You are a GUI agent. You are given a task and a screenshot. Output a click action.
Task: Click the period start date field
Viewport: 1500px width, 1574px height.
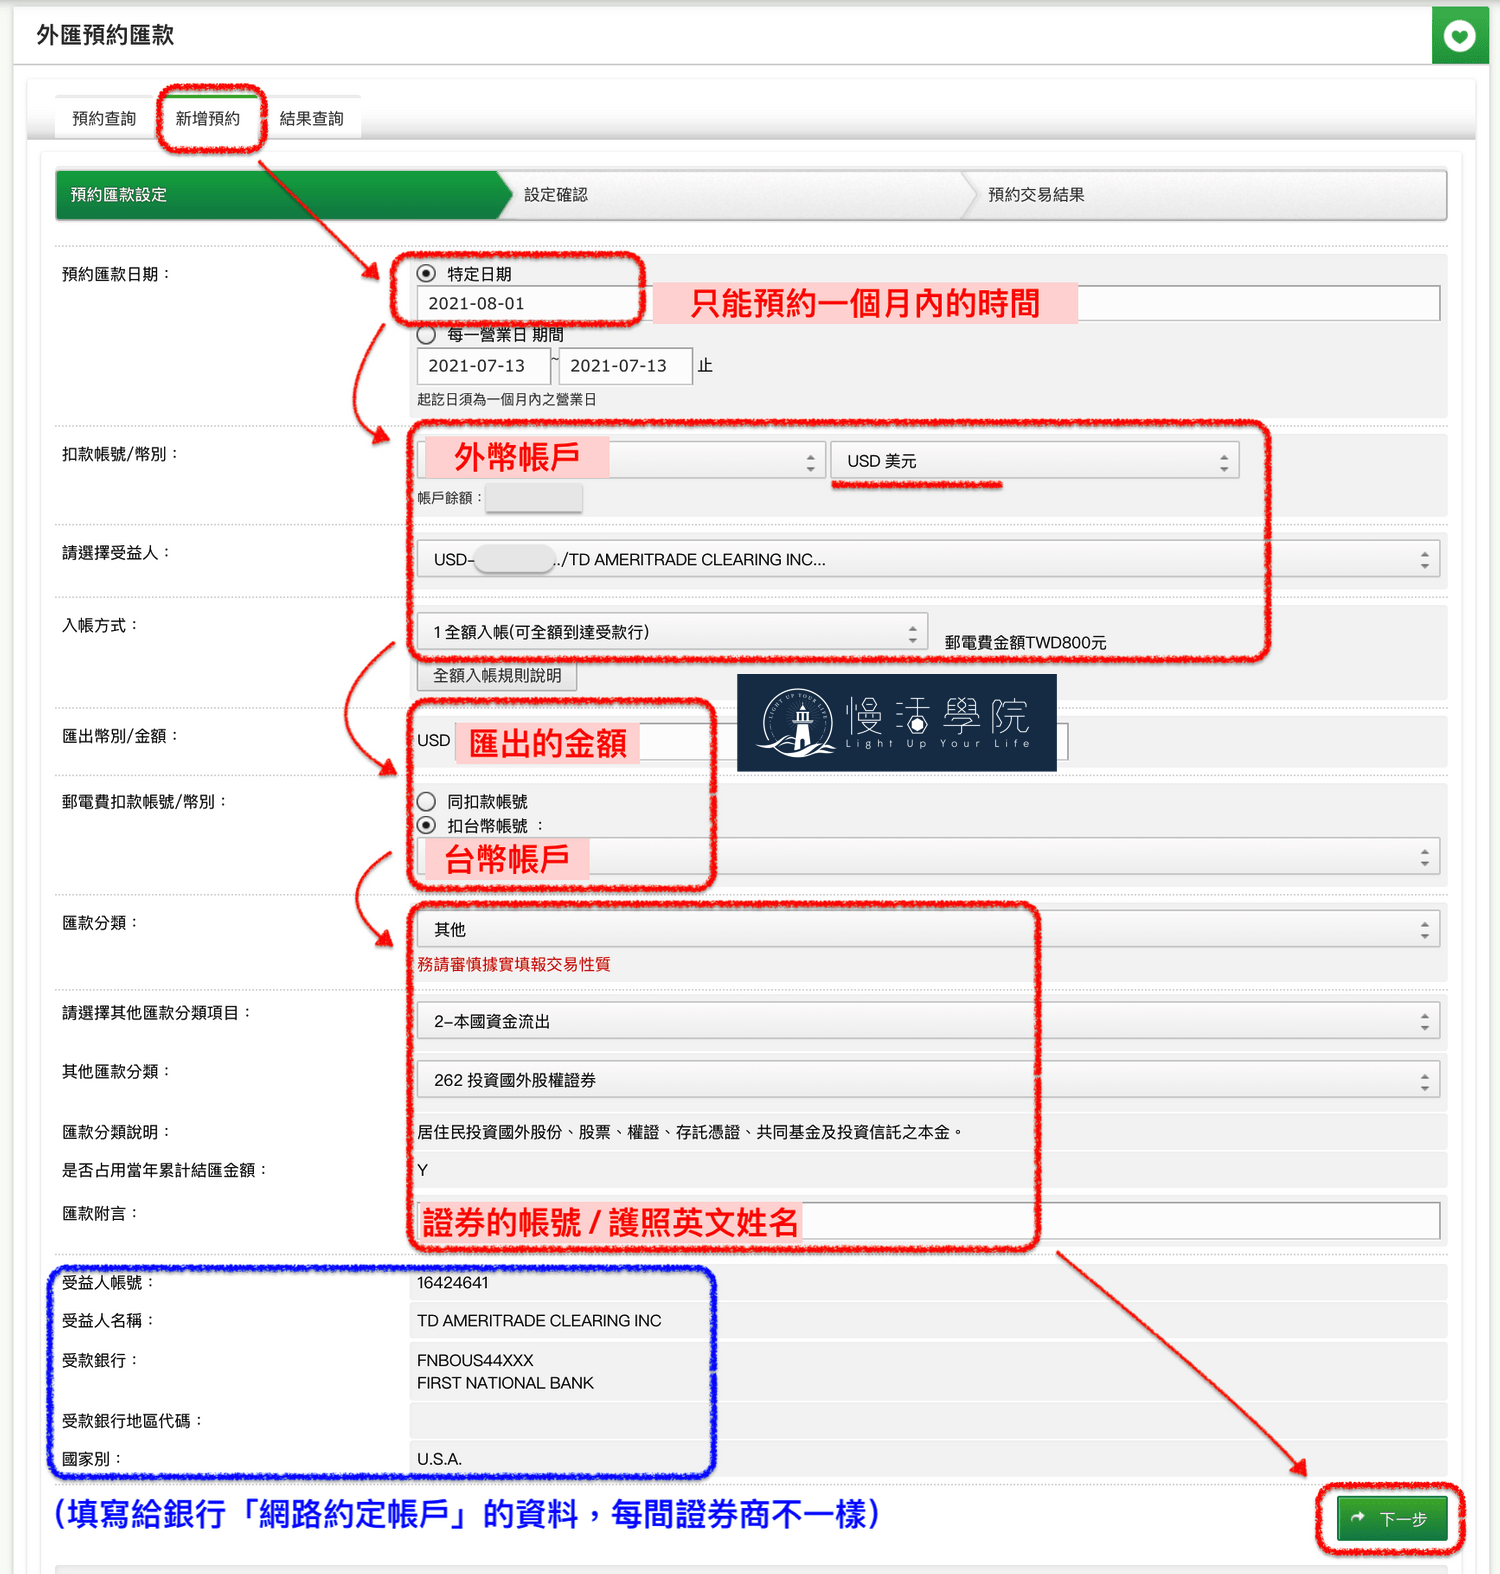(483, 366)
